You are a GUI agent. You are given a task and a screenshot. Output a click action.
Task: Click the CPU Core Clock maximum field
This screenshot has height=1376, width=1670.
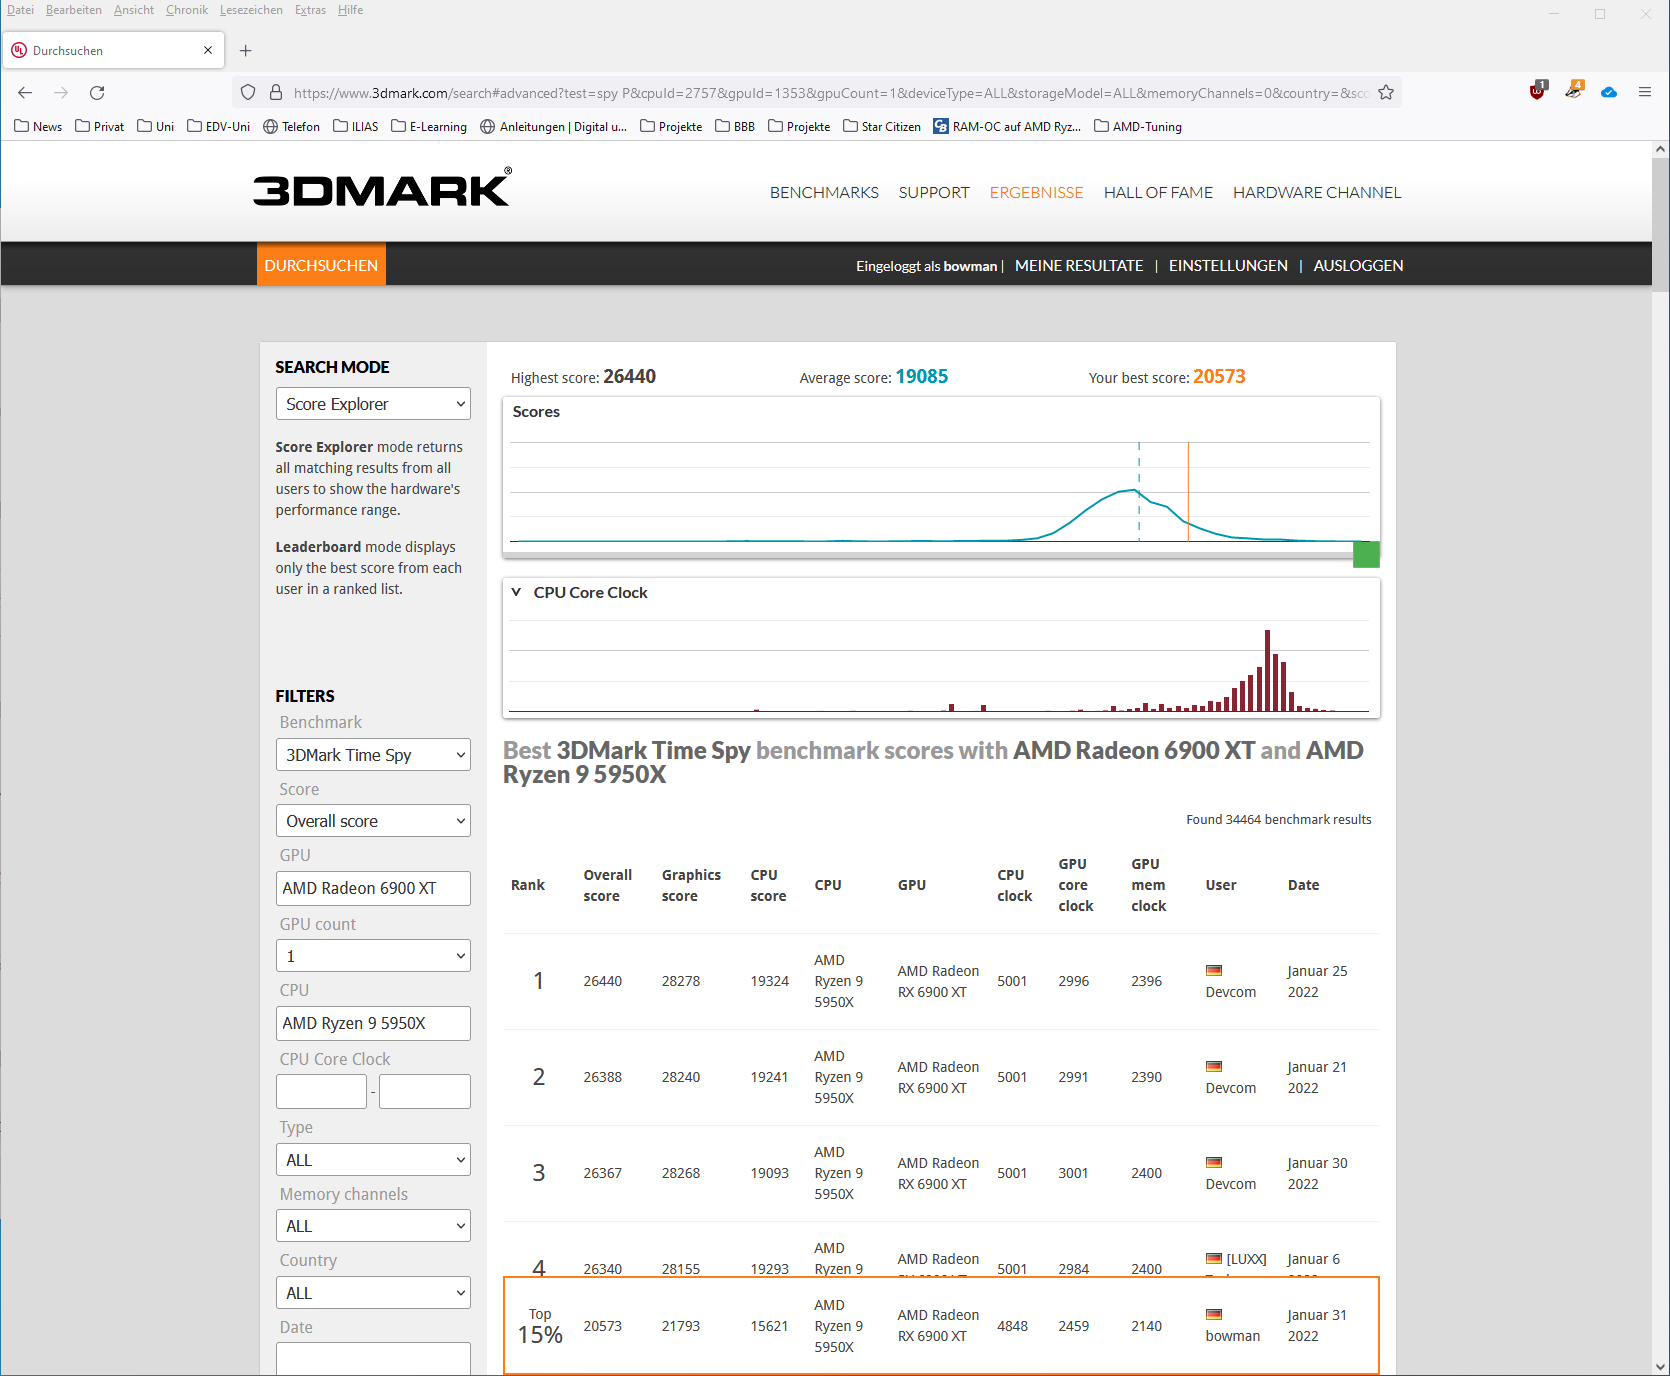click(x=425, y=1091)
